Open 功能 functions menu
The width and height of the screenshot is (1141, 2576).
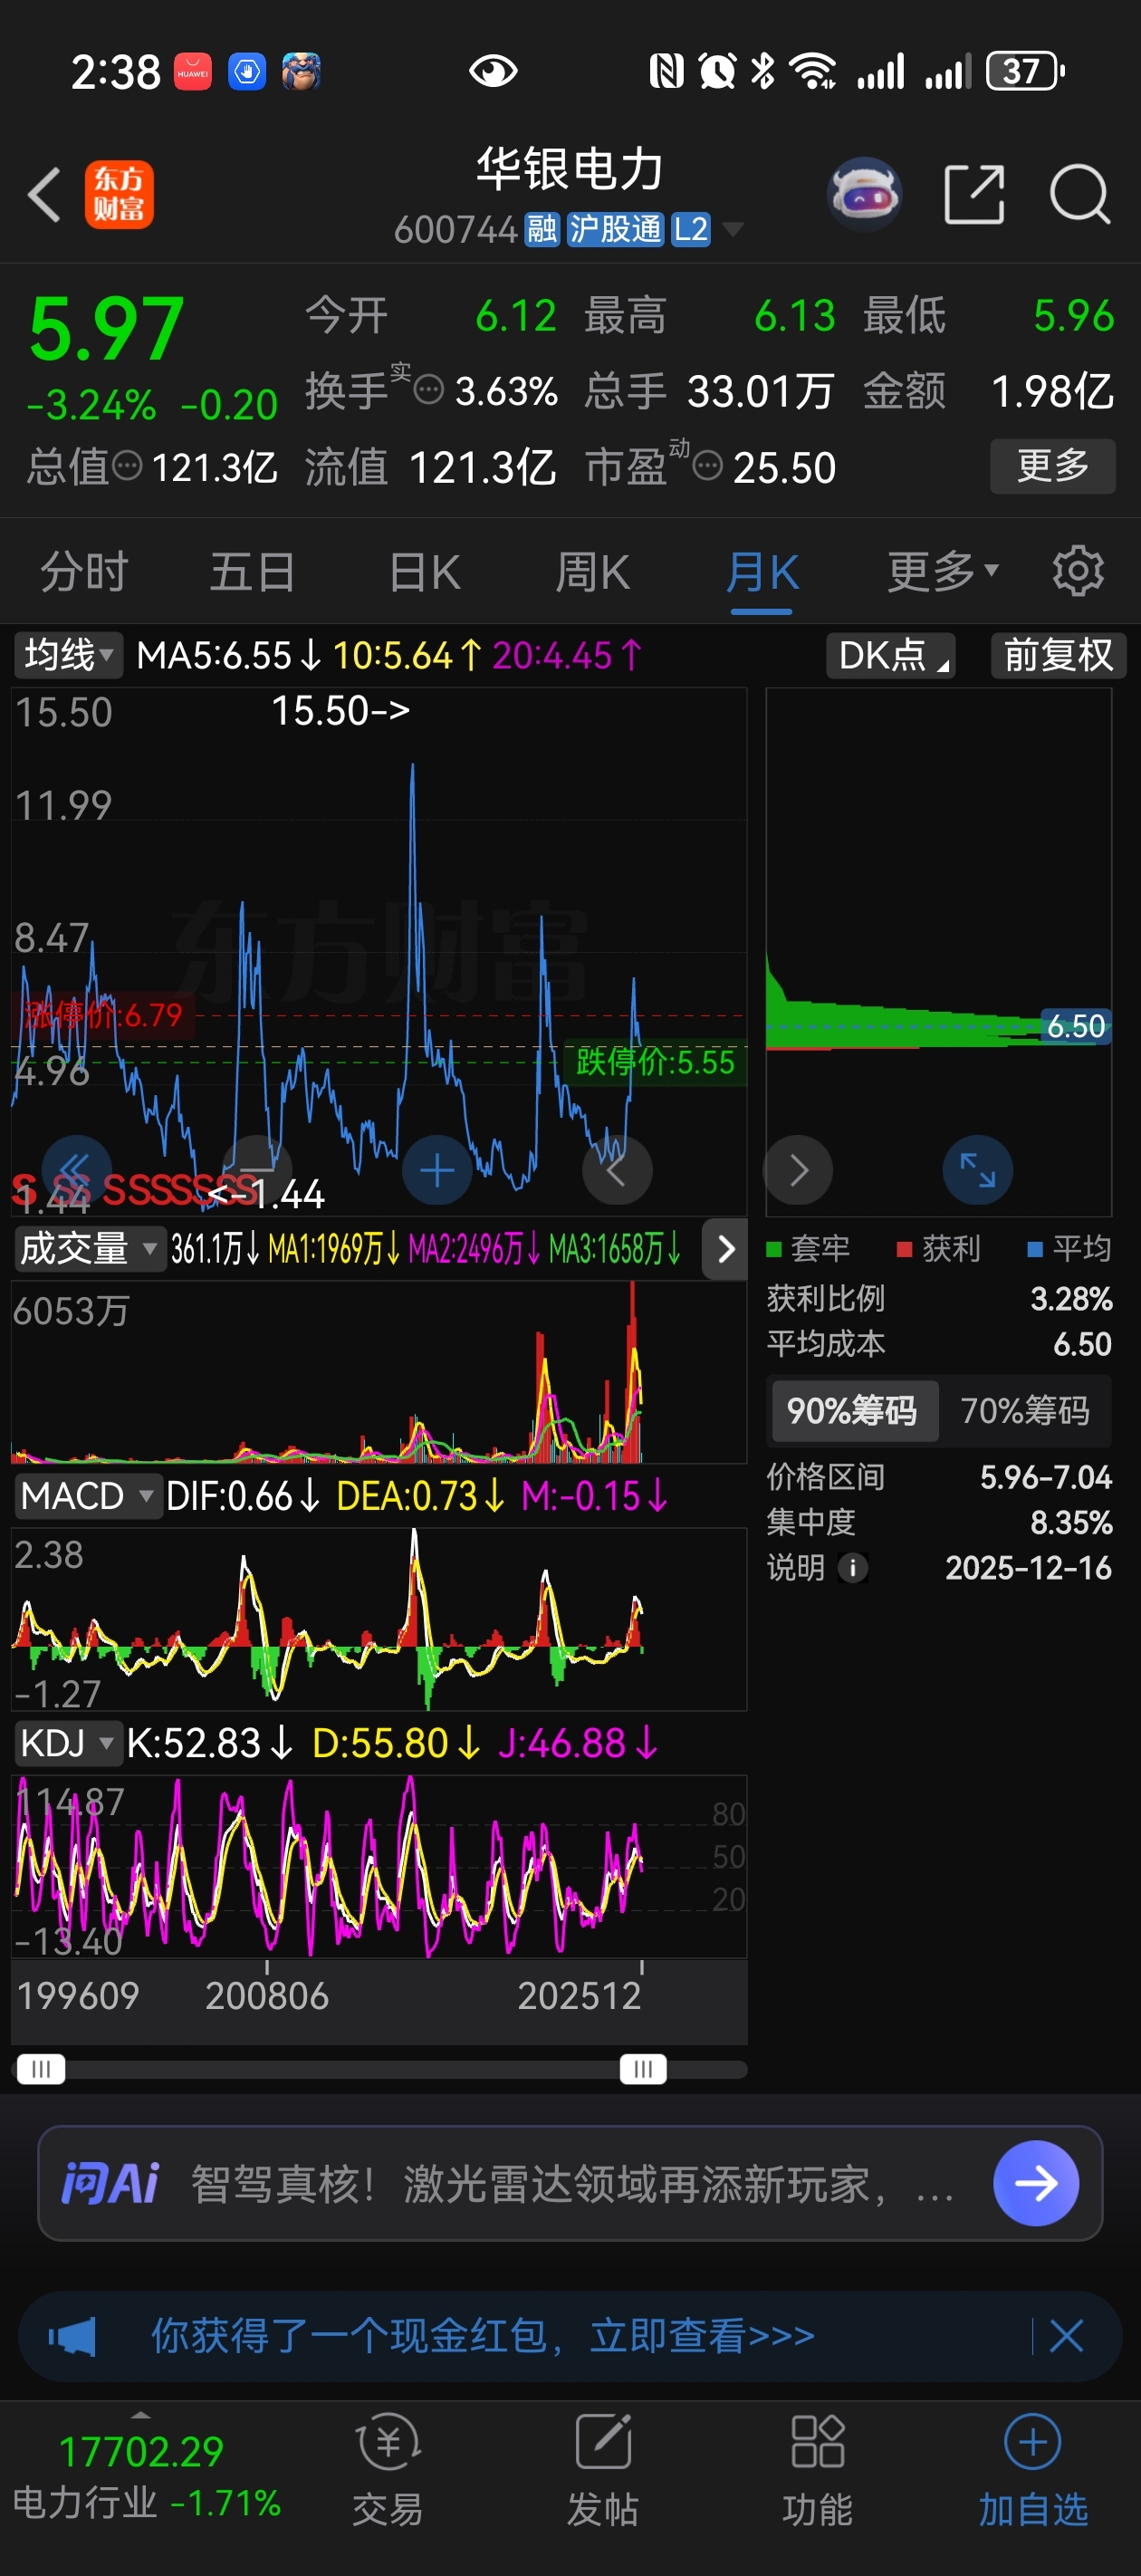[x=818, y=2471]
